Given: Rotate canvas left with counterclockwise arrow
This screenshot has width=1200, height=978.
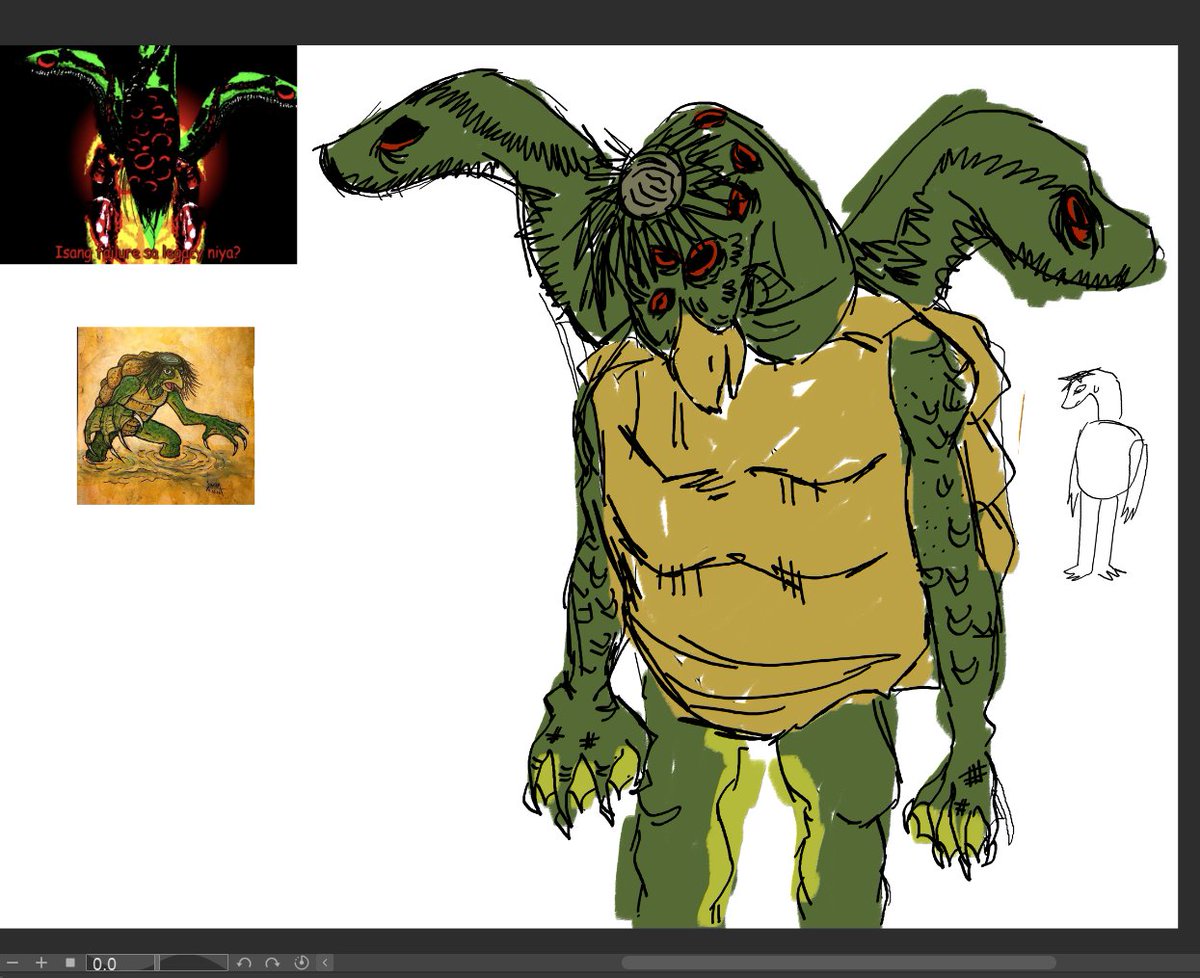Looking at the screenshot, I should (x=244, y=963).
